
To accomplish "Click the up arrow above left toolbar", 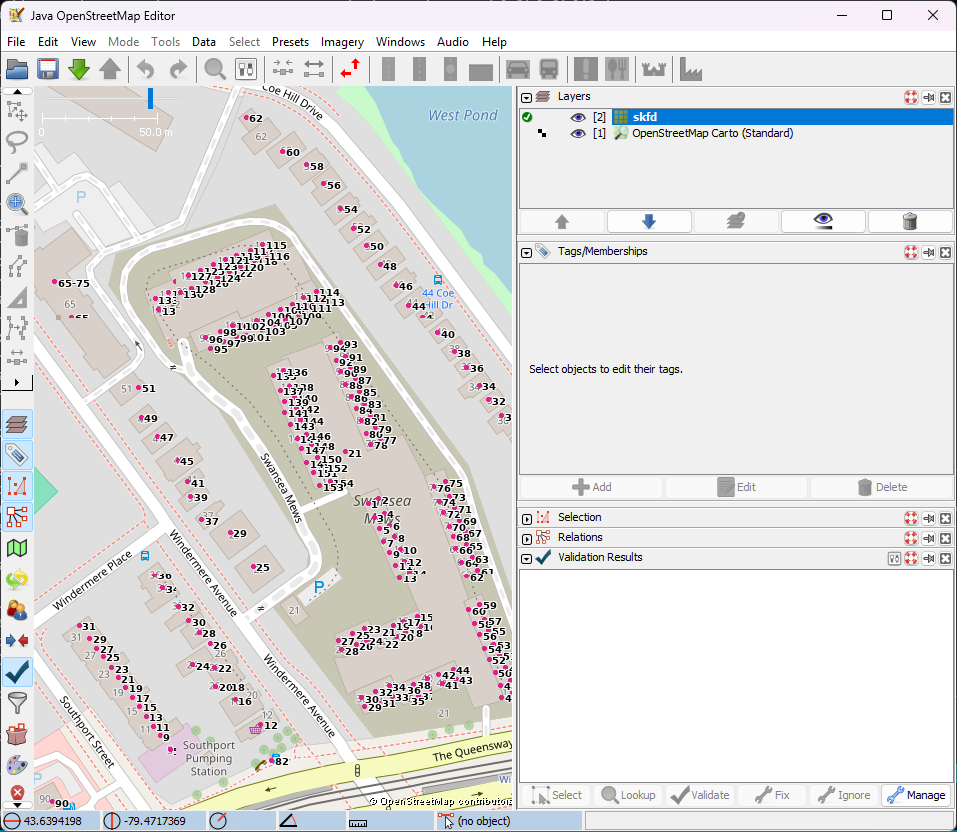I will [17, 91].
